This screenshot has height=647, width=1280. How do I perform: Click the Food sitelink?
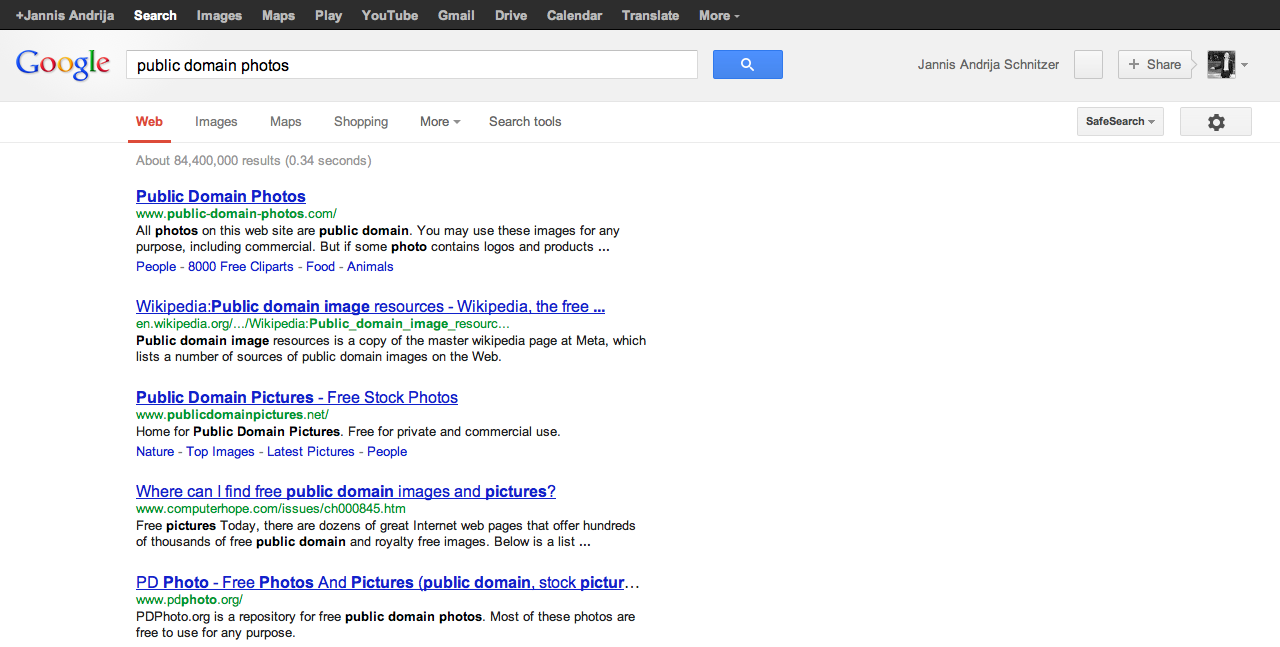(x=320, y=267)
